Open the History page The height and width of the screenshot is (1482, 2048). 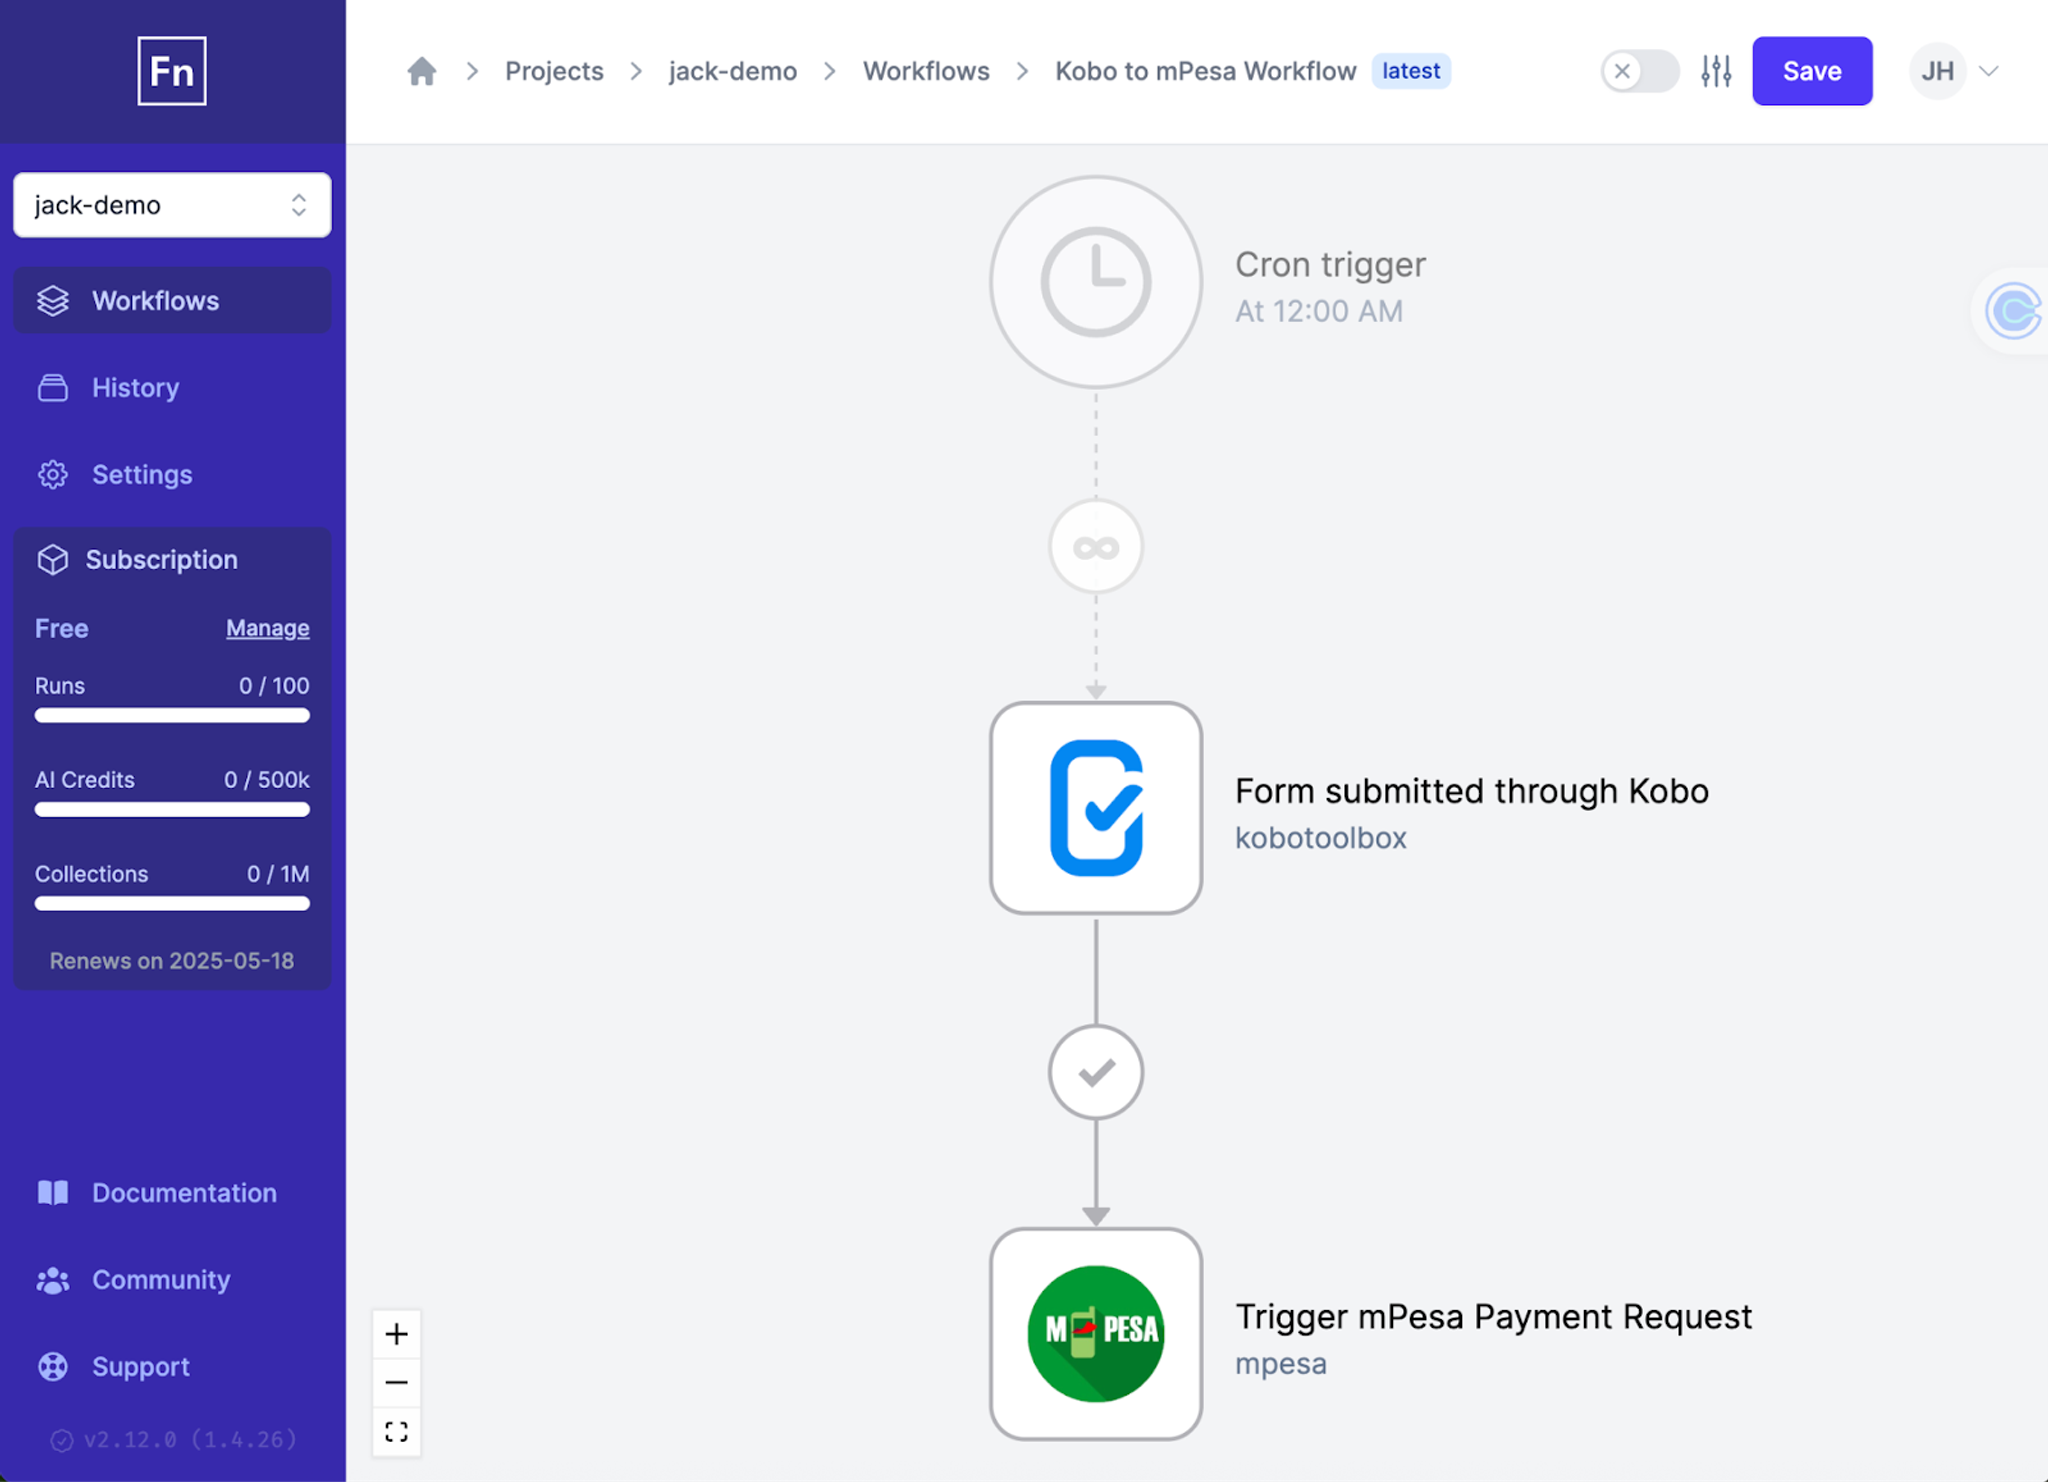pos(172,388)
